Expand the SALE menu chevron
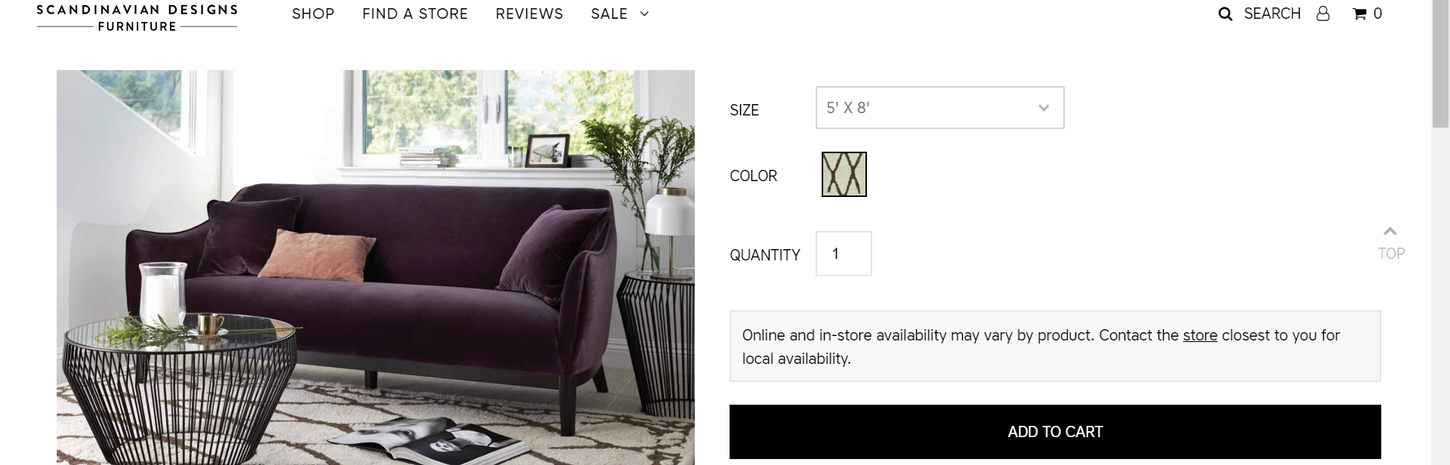This screenshot has width=1450, height=465. 644,14
